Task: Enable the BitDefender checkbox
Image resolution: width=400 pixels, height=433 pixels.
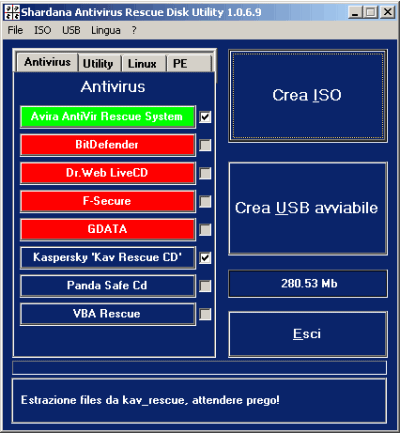Action: 205,145
